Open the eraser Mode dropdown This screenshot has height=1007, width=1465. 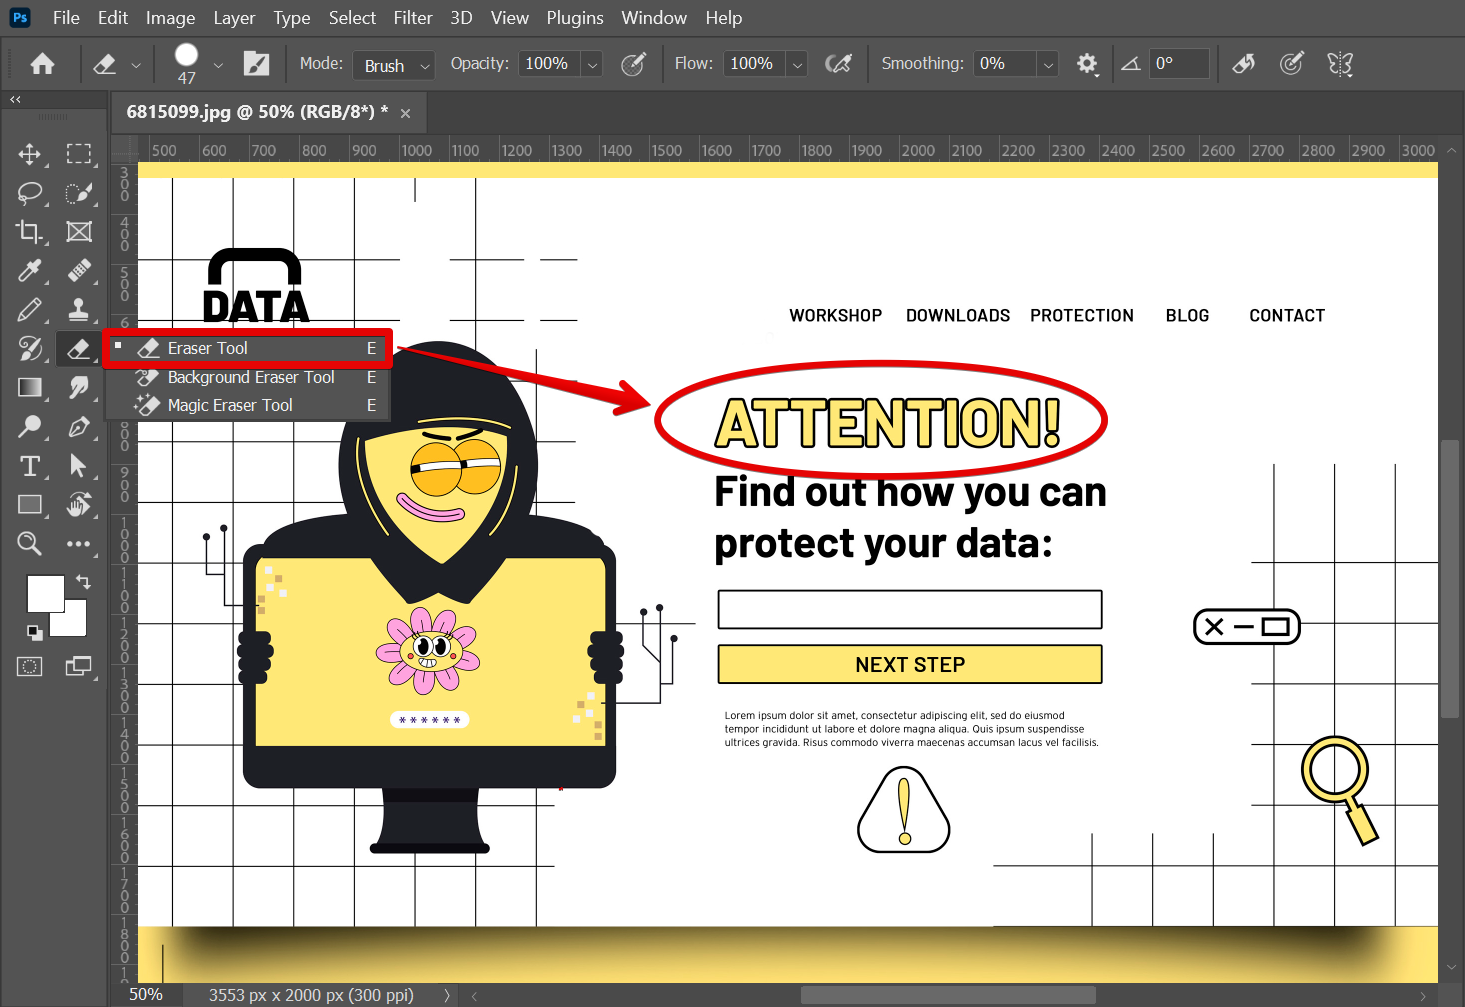point(394,65)
